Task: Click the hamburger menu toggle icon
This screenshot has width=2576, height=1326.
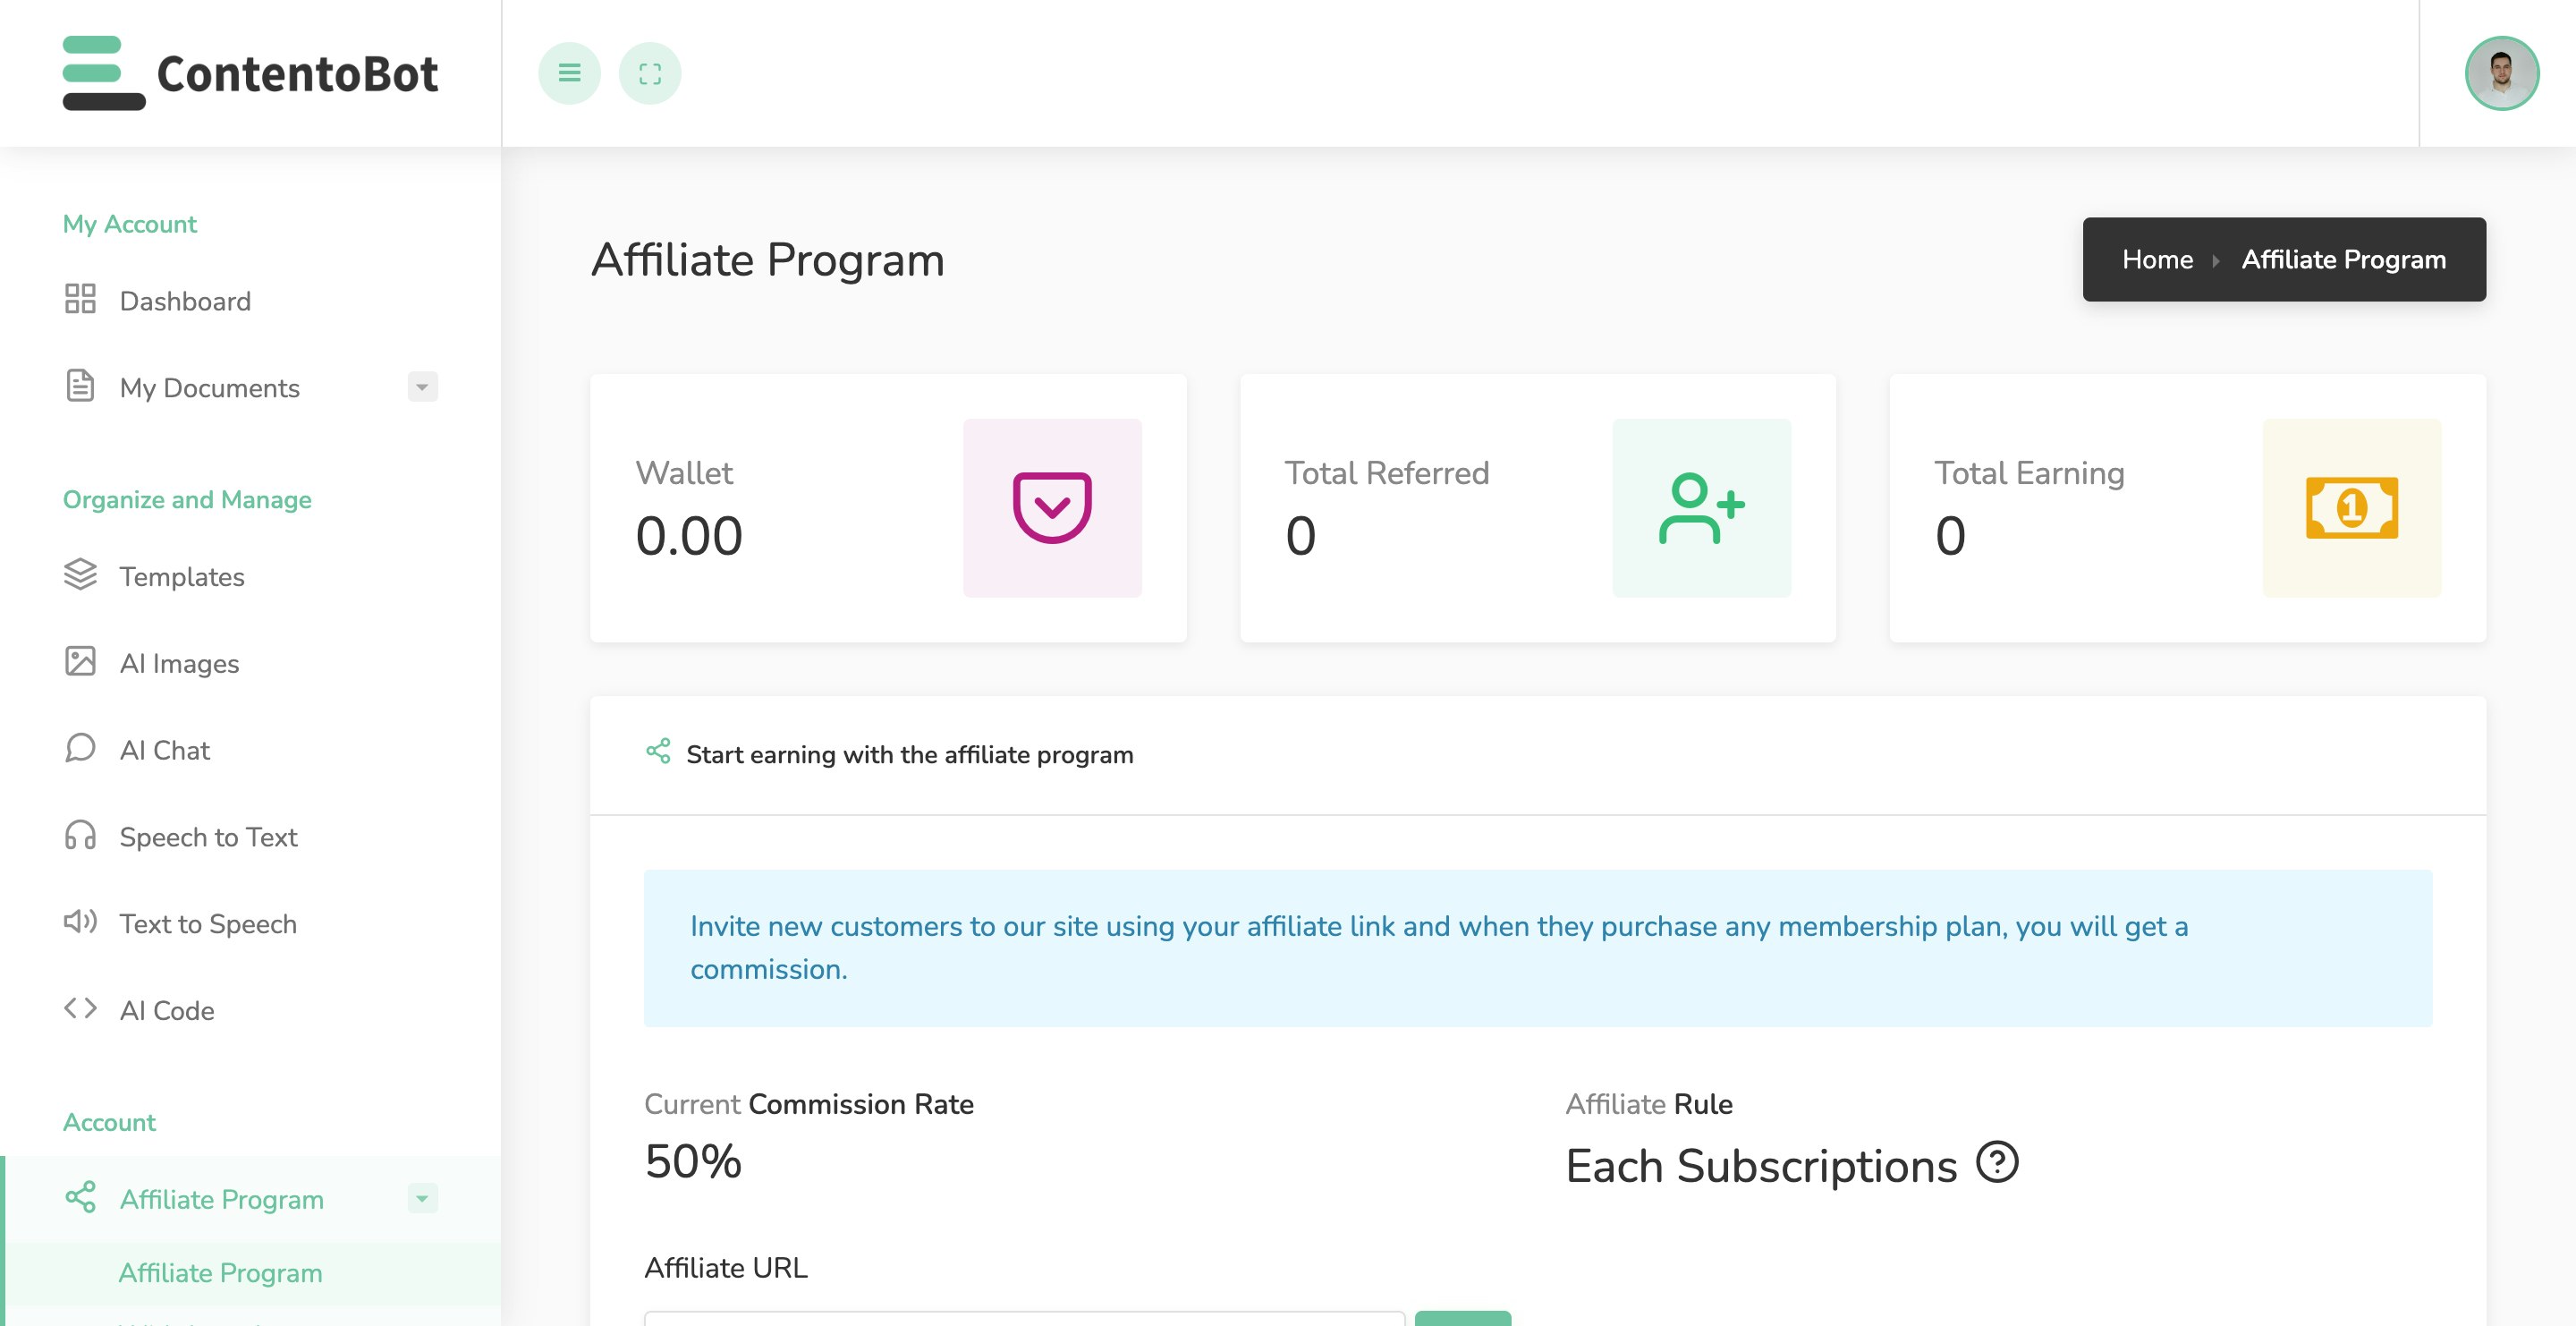Action: (569, 73)
